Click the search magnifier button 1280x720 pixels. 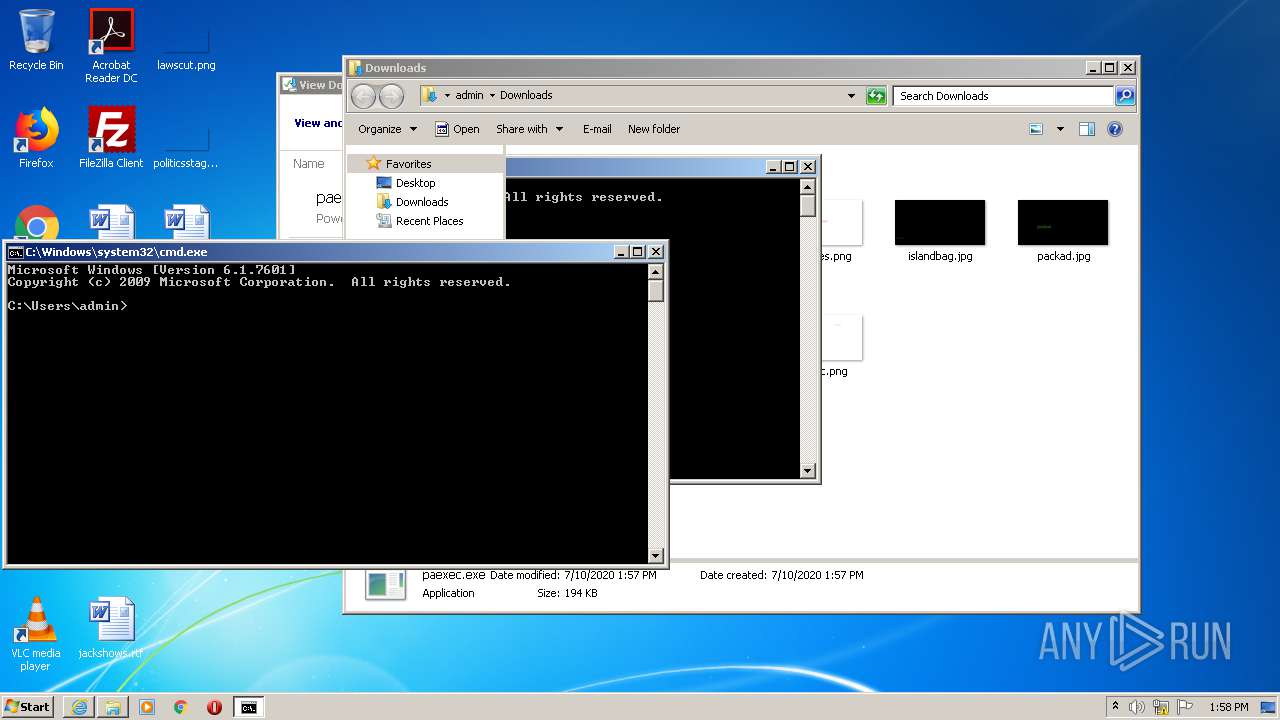[x=1125, y=96]
